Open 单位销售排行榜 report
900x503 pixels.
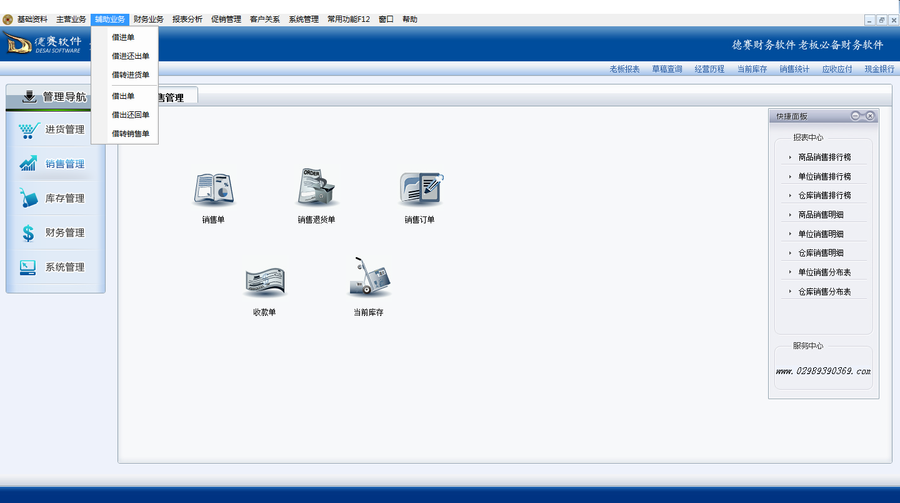coord(824,177)
